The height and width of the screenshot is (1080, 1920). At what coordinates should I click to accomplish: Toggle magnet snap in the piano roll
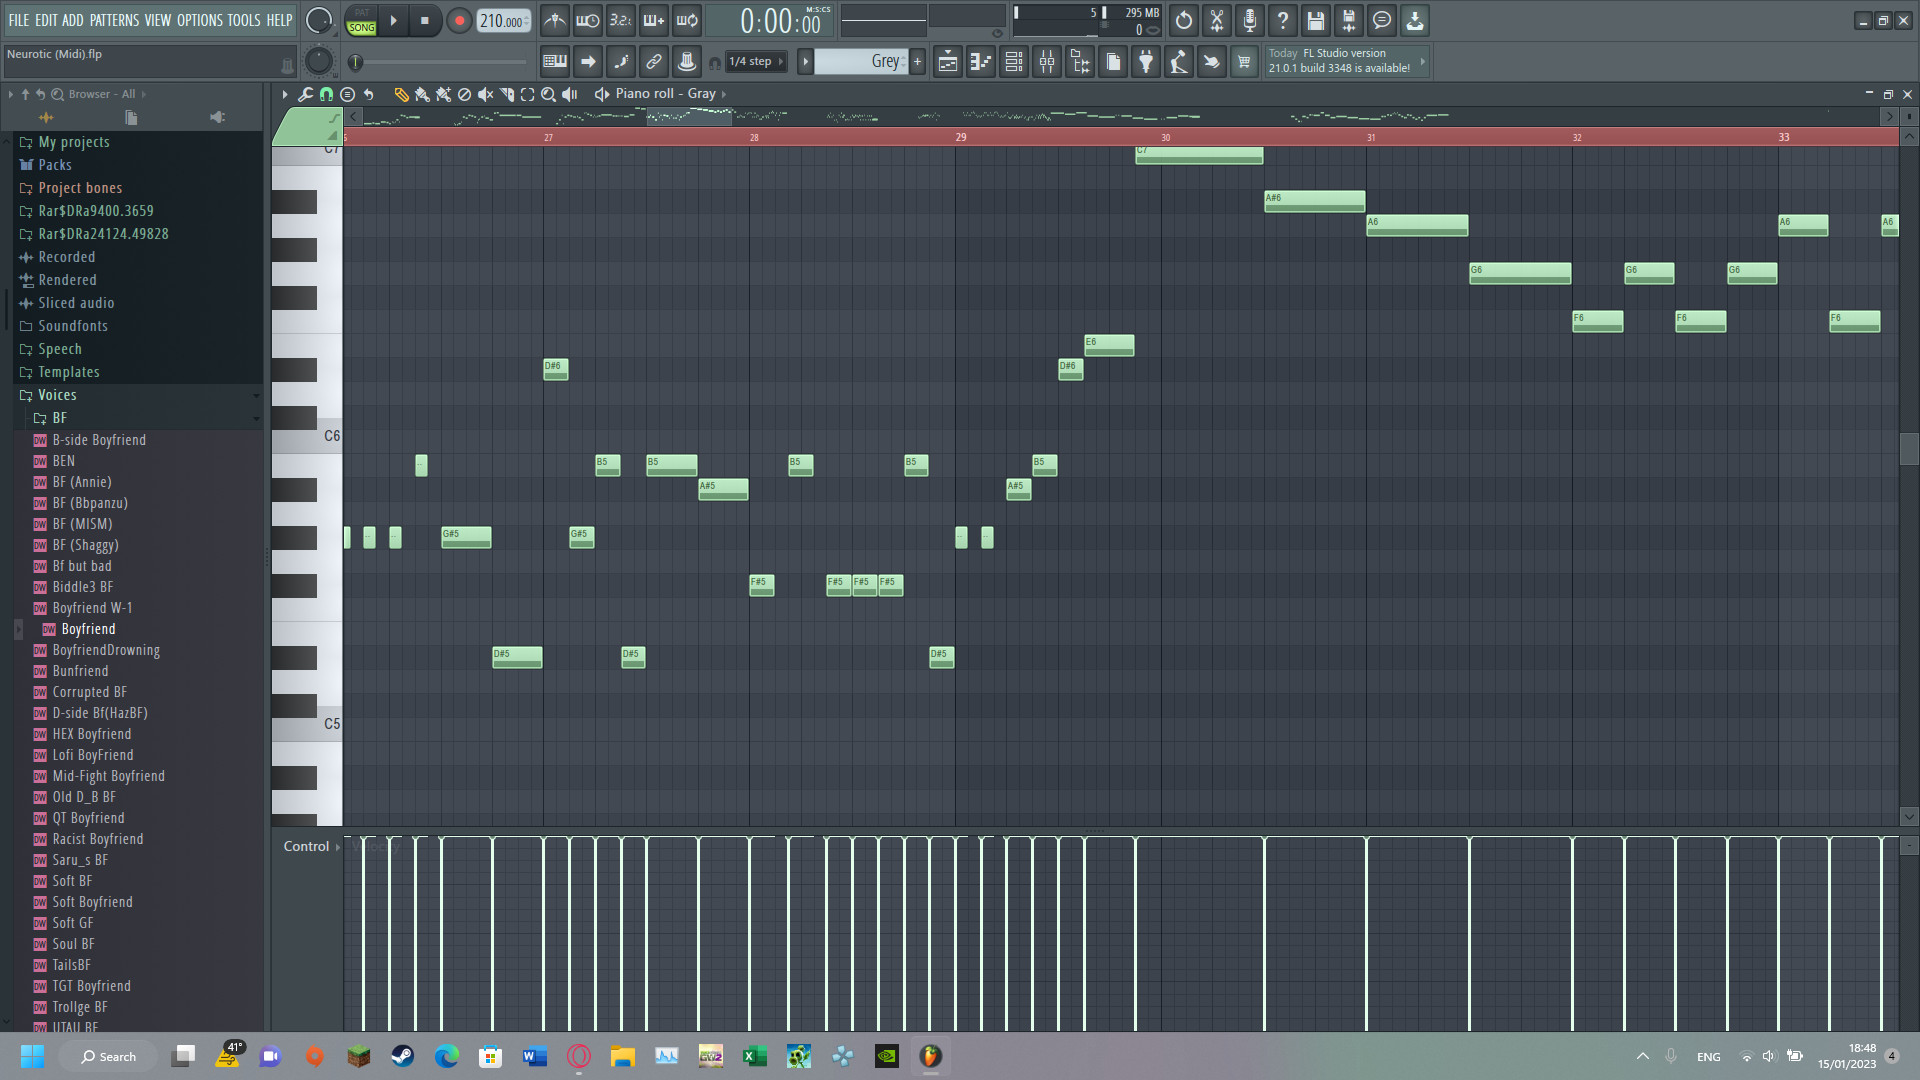coord(327,93)
